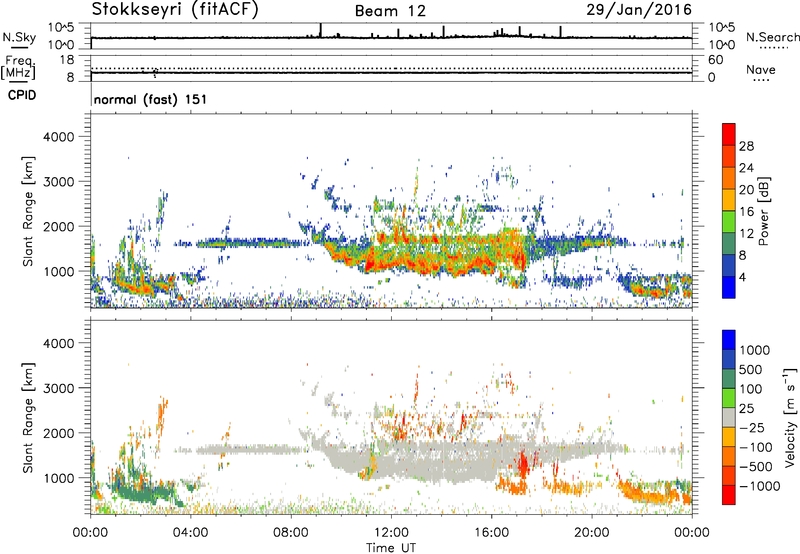The height and width of the screenshot is (554, 800).
Task: Click the 28 tick on the power colorbar
Action: (x=746, y=146)
